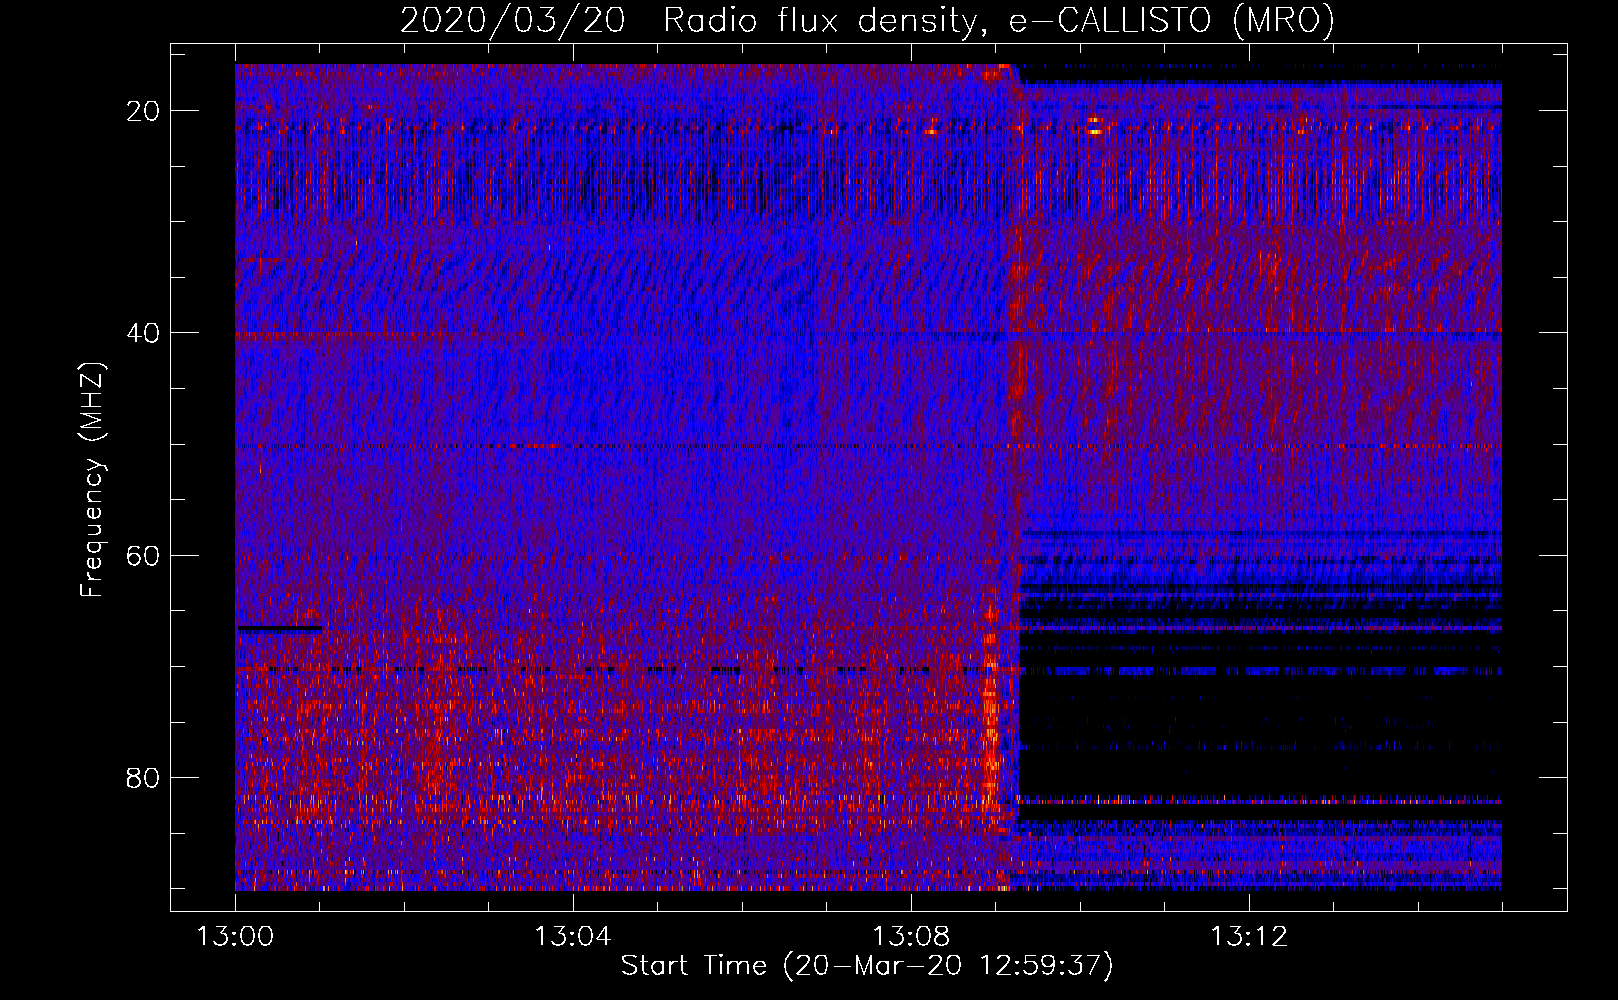Image resolution: width=1618 pixels, height=1000 pixels.
Task: Click the '60' frequency tick label
Action: pyautogui.click(x=144, y=555)
